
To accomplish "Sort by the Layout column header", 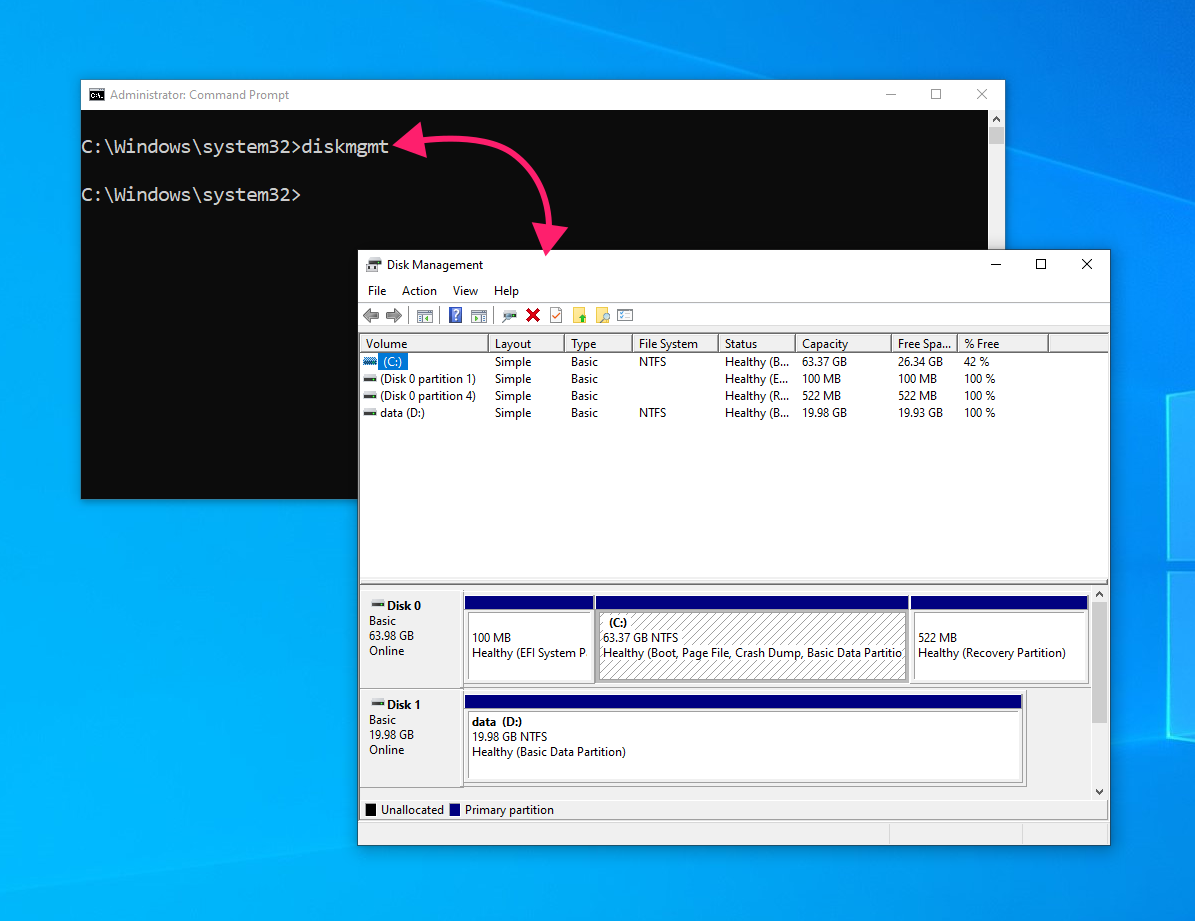I will (526, 344).
